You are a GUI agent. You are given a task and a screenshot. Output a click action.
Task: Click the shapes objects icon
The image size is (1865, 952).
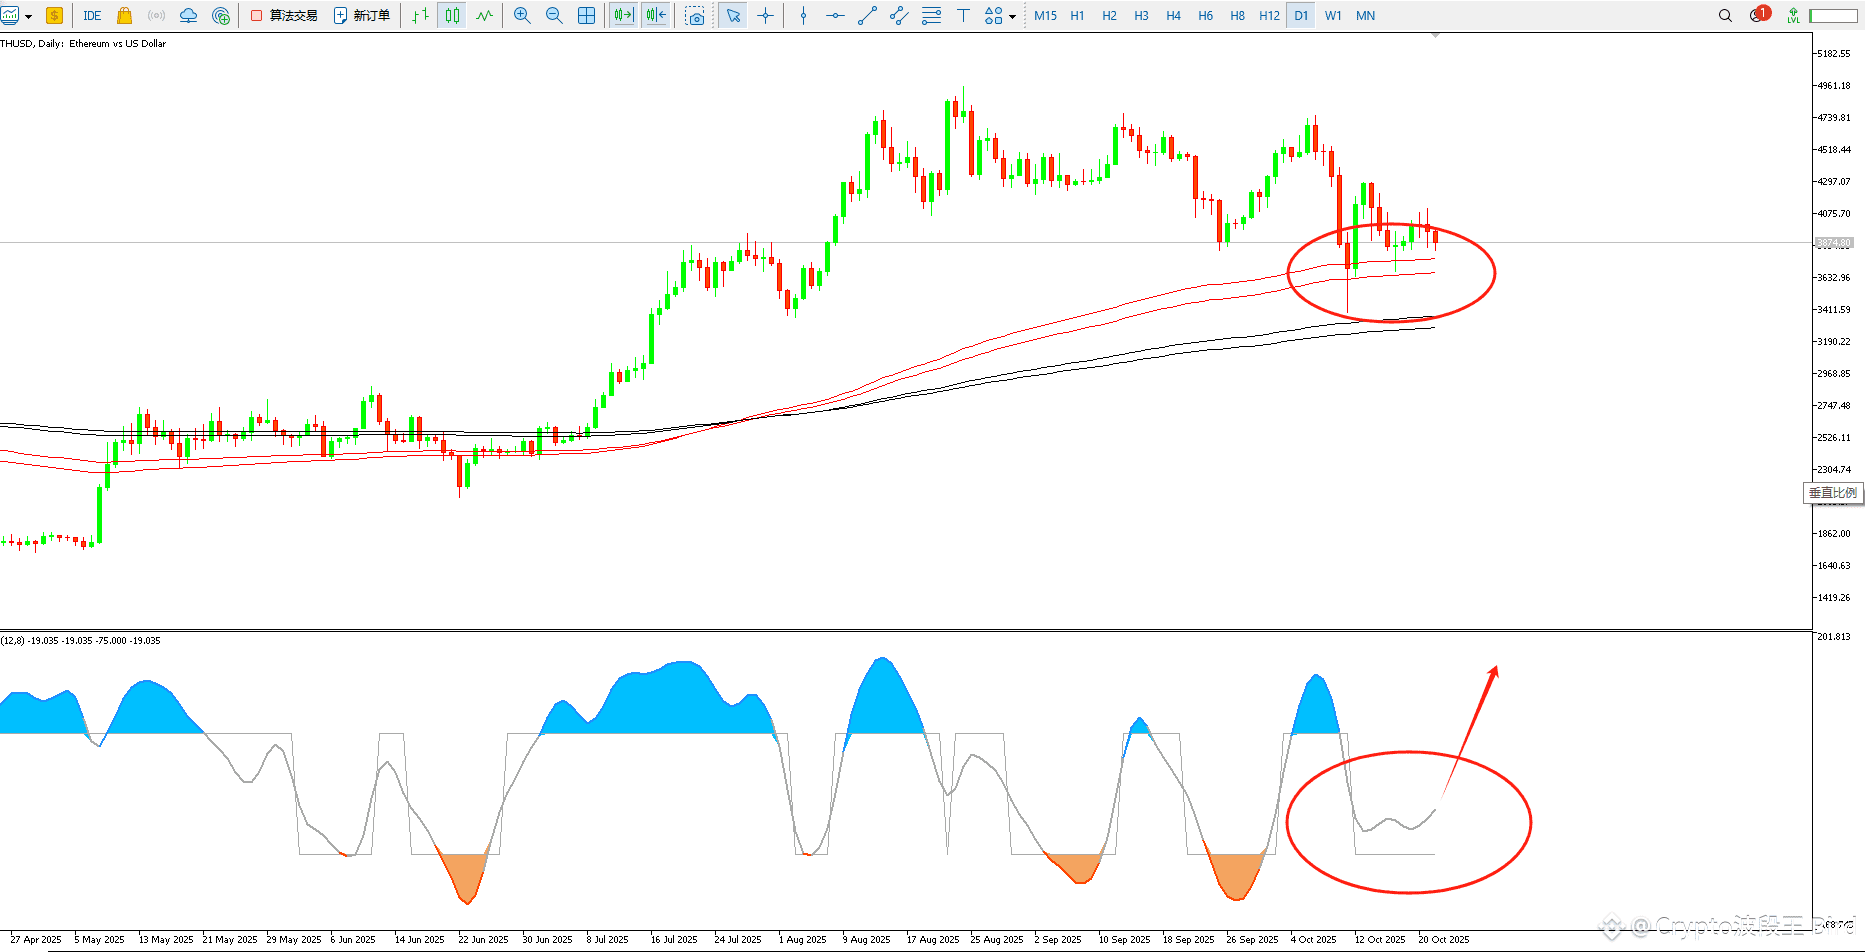pyautogui.click(x=993, y=15)
